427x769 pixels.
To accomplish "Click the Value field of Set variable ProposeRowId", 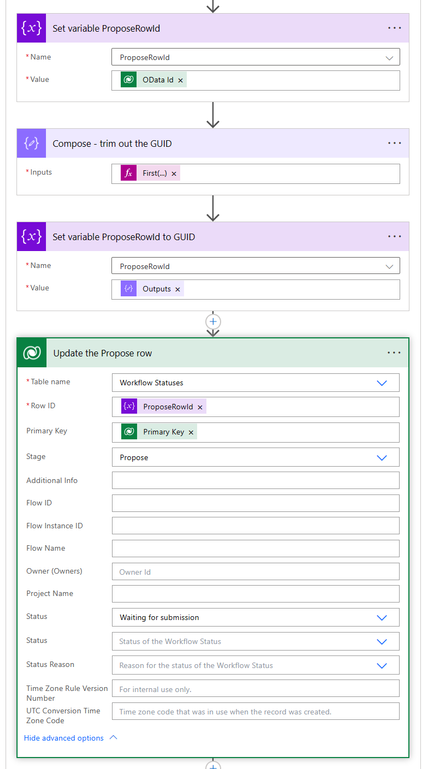I will tap(255, 80).
